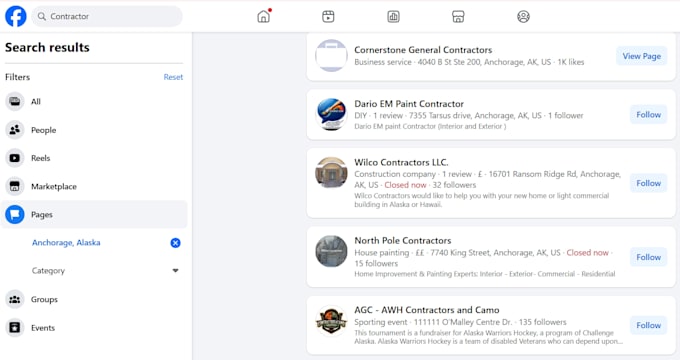This screenshot has width=680, height=360.
Task: Click Wilco Contractors profile picture
Action: point(331,173)
